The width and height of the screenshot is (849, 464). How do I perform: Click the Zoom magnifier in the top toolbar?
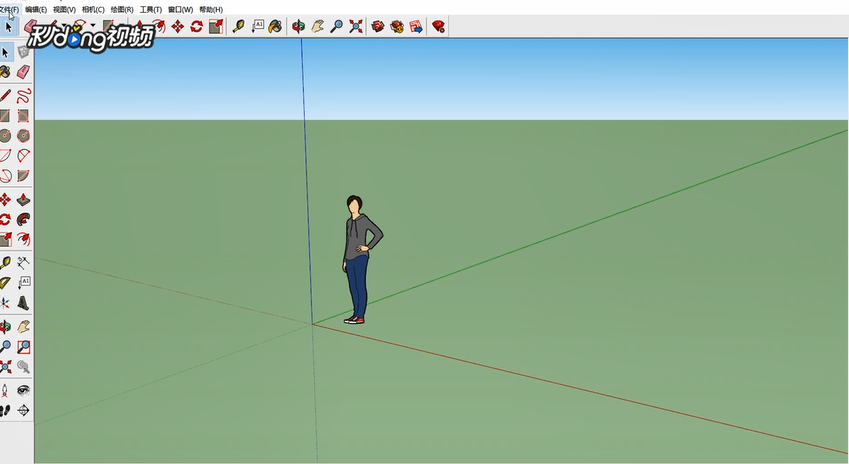[336, 27]
